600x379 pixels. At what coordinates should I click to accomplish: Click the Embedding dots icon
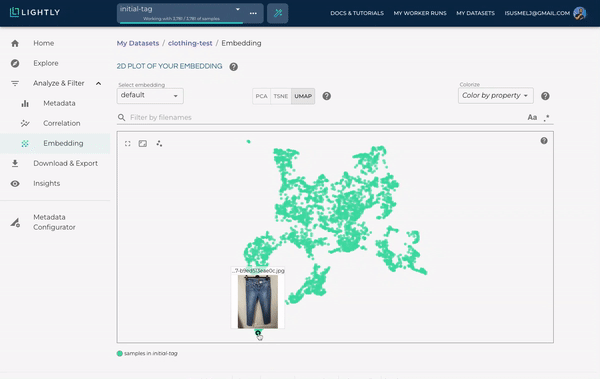tap(25, 144)
